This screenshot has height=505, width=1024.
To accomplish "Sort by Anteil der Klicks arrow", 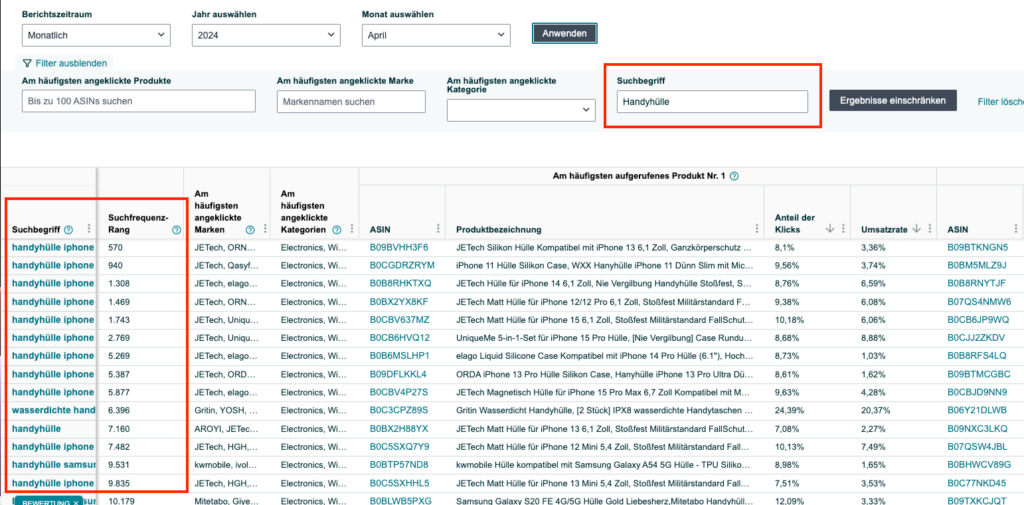I will 830,228.
